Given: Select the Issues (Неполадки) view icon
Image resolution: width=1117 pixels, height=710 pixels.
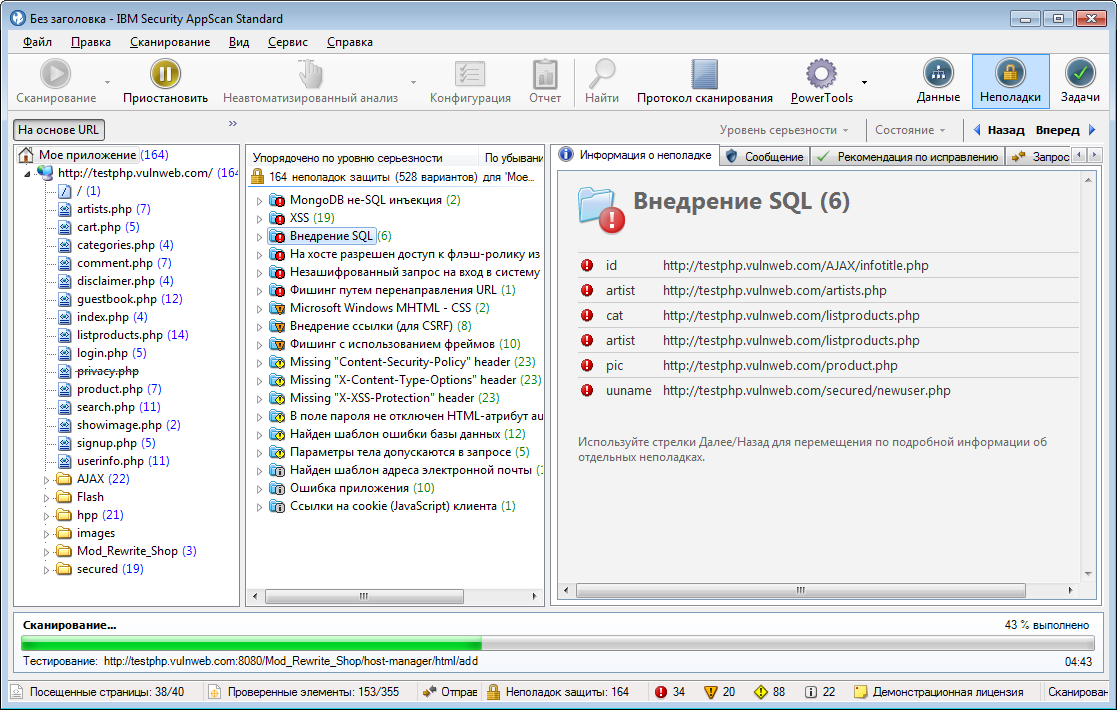Looking at the screenshot, I should (1010, 74).
